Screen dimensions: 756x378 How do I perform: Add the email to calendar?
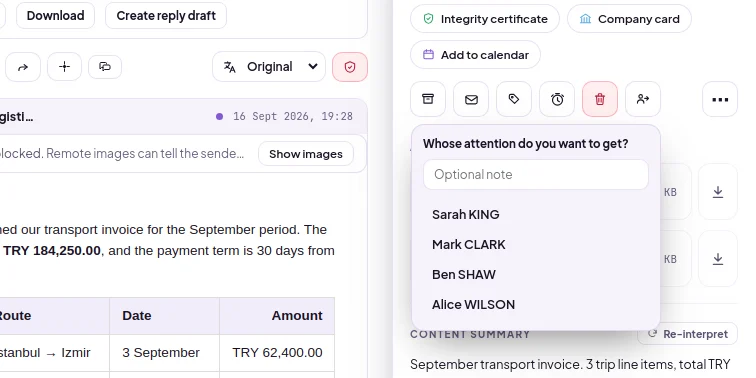click(475, 54)
